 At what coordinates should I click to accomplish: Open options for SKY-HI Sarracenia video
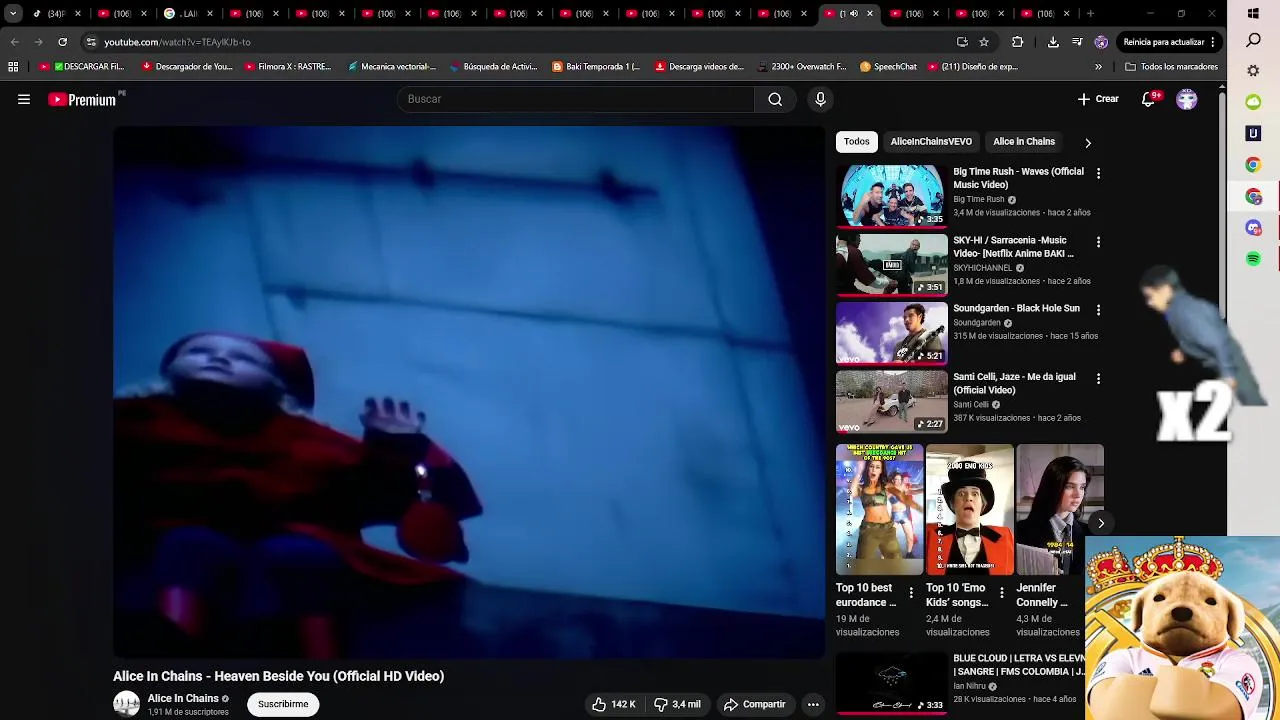click(x=1098, y=242)
